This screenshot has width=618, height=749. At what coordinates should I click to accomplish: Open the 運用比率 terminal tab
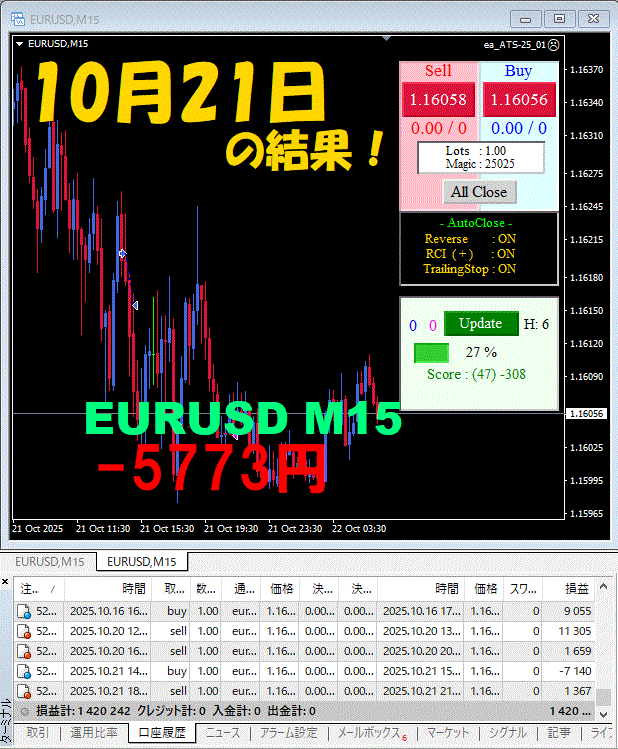(94, 733)
